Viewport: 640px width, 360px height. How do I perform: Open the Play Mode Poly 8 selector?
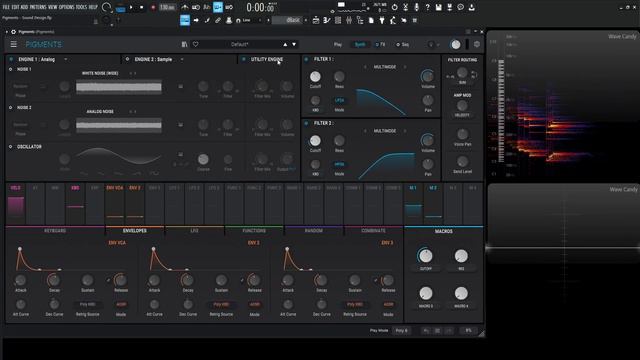pos(402,331)
